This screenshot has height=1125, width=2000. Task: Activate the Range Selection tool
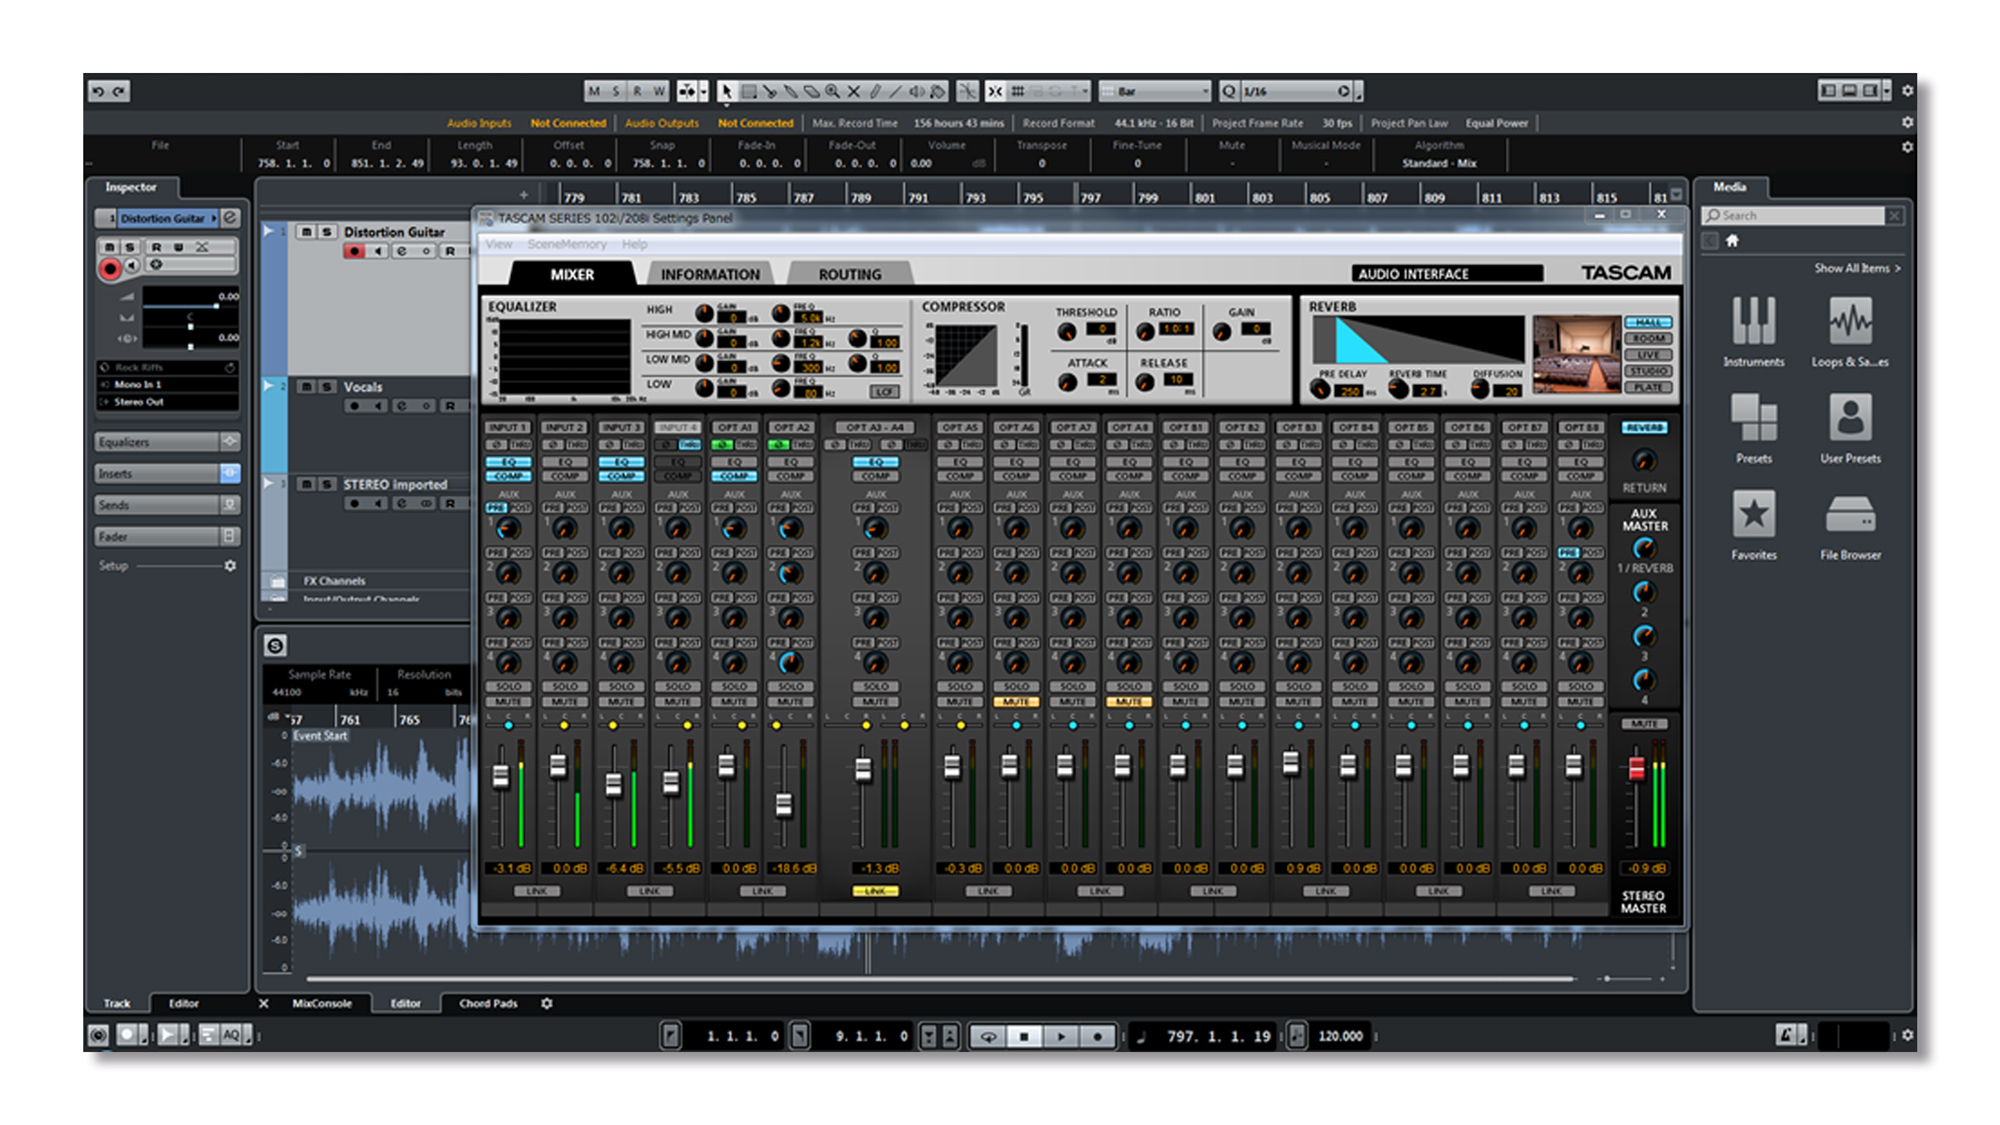[749, 91]
